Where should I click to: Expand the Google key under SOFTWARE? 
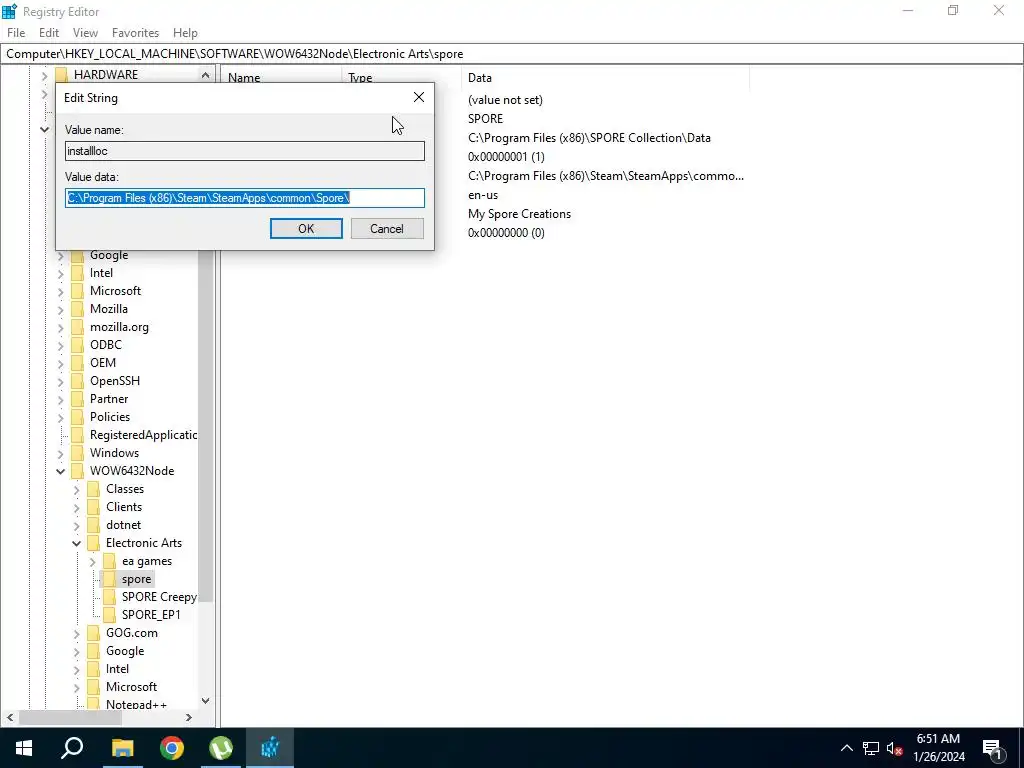click(x=61, y=255)
